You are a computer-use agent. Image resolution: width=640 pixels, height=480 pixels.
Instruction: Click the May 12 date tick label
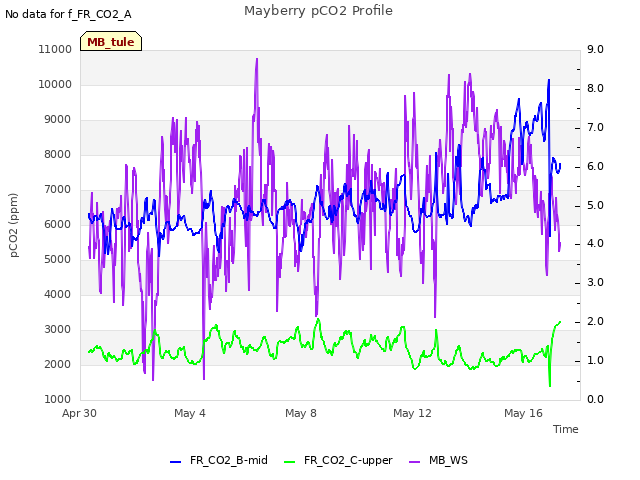click(x=412, y=413)
